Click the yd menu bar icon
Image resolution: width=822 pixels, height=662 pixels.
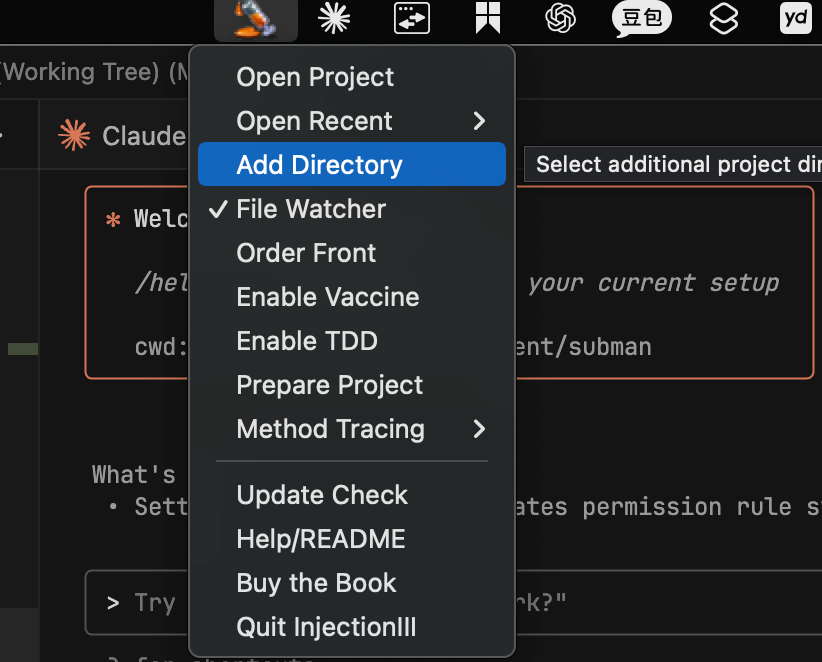[x=795, y=18]
